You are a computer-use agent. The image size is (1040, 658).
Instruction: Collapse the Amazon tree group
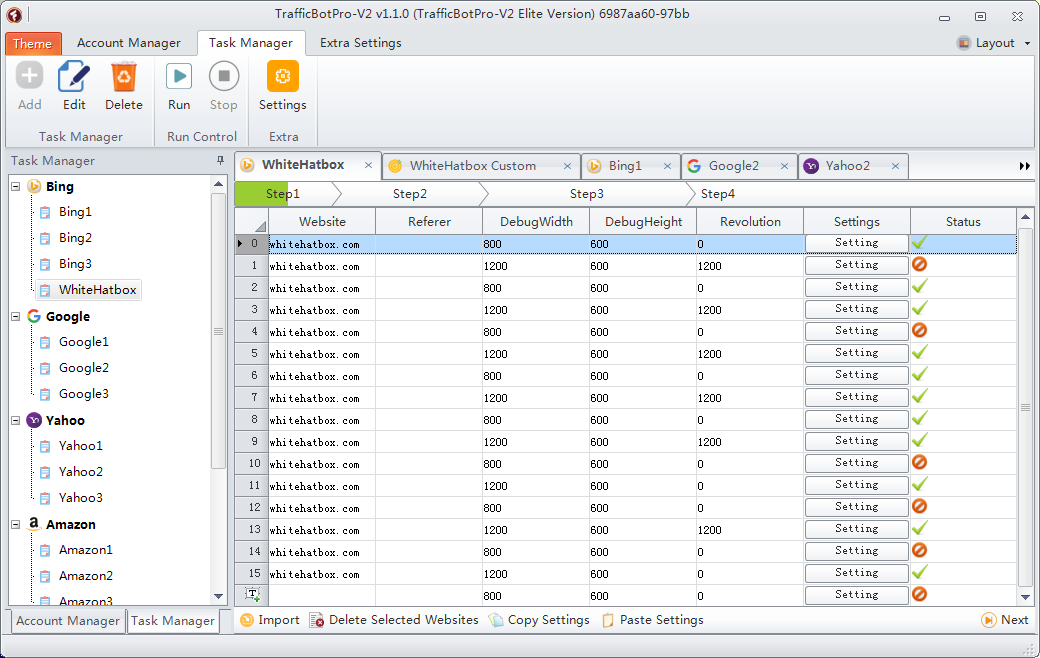point(16,524)
